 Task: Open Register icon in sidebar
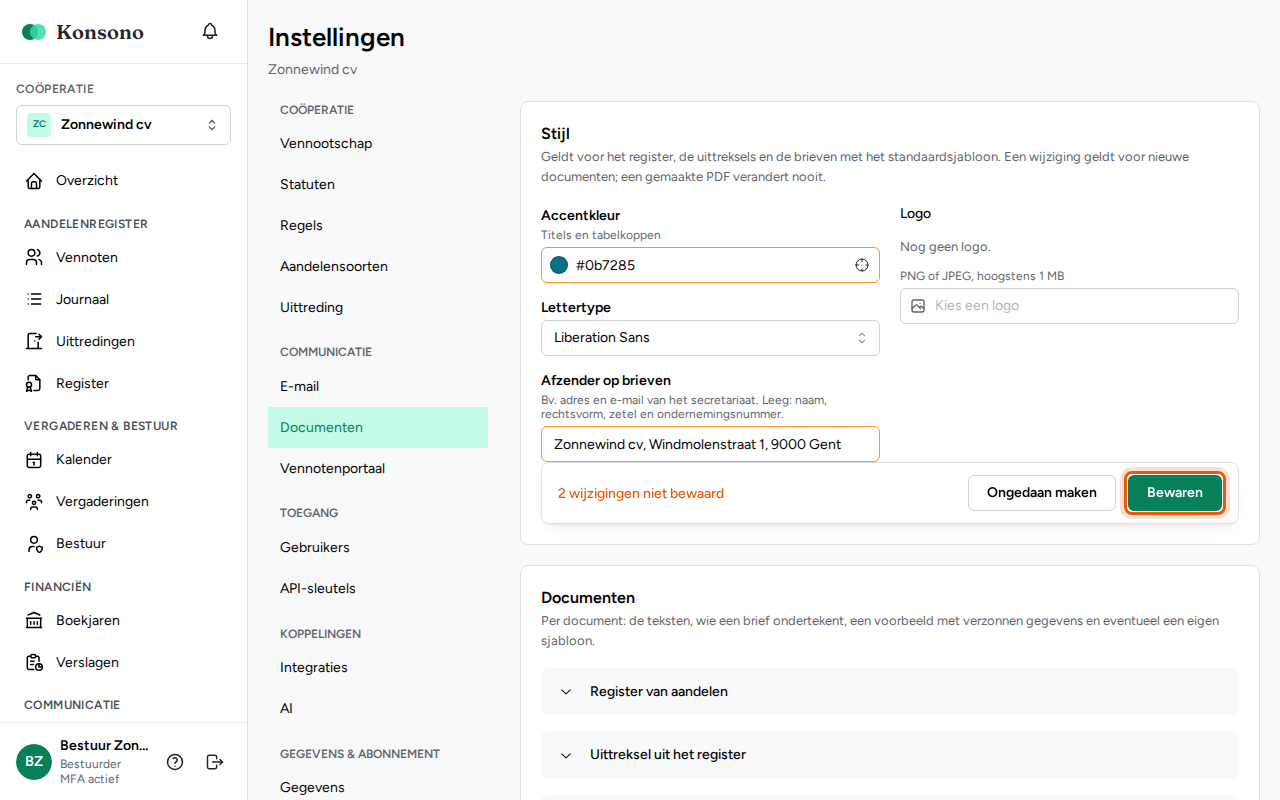(x=34, y=383)
